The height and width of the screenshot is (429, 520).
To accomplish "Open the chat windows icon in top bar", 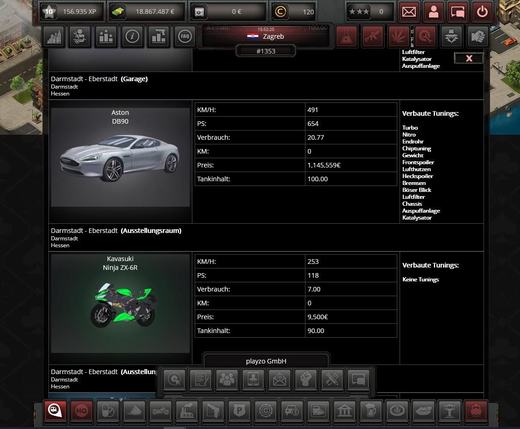I will point(458,12).
